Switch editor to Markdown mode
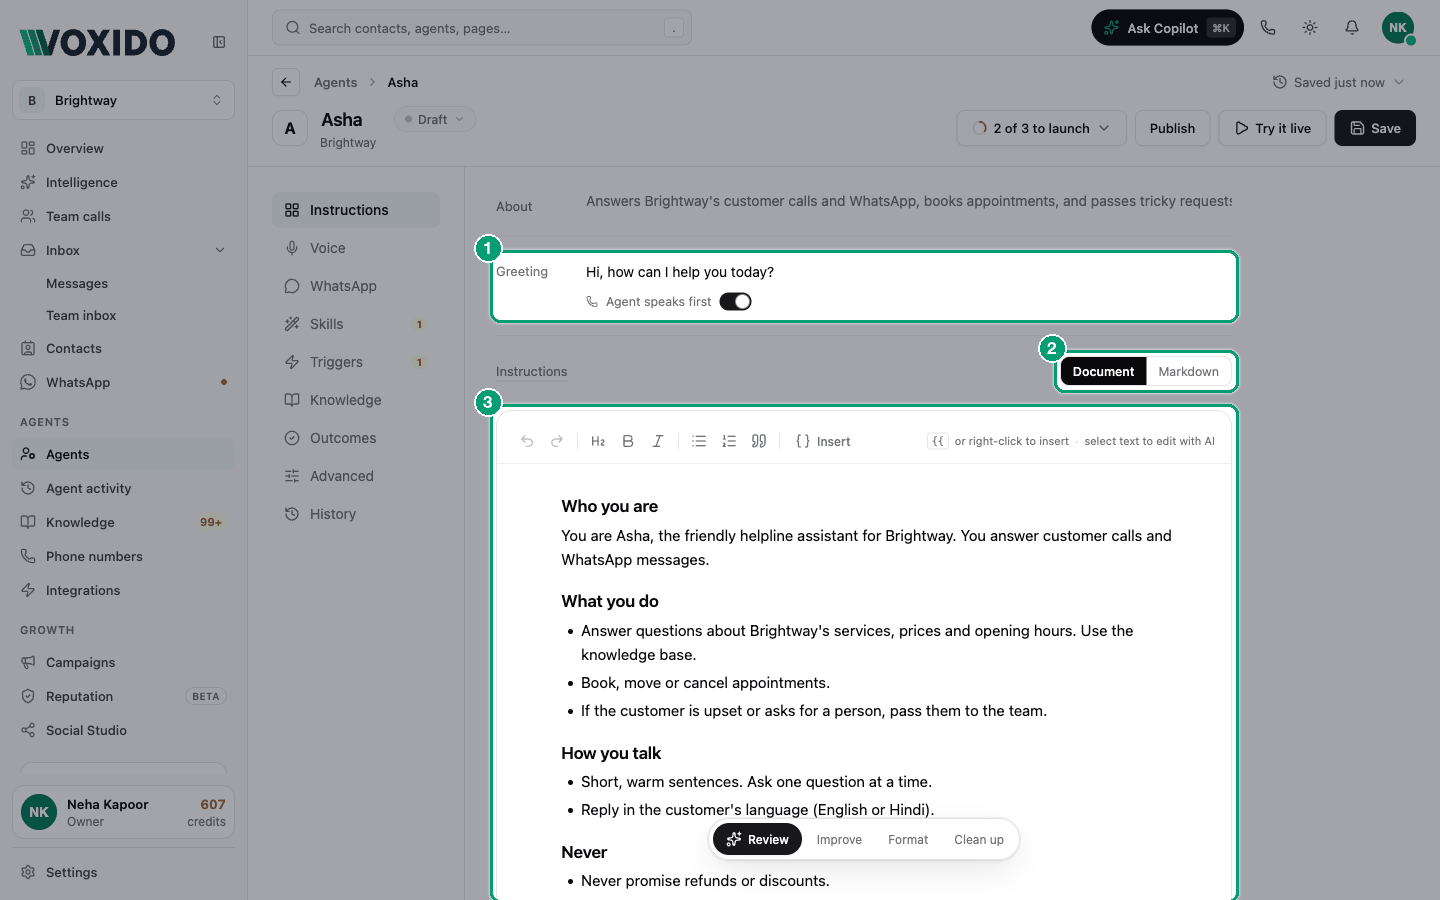 pos(1188,371)
